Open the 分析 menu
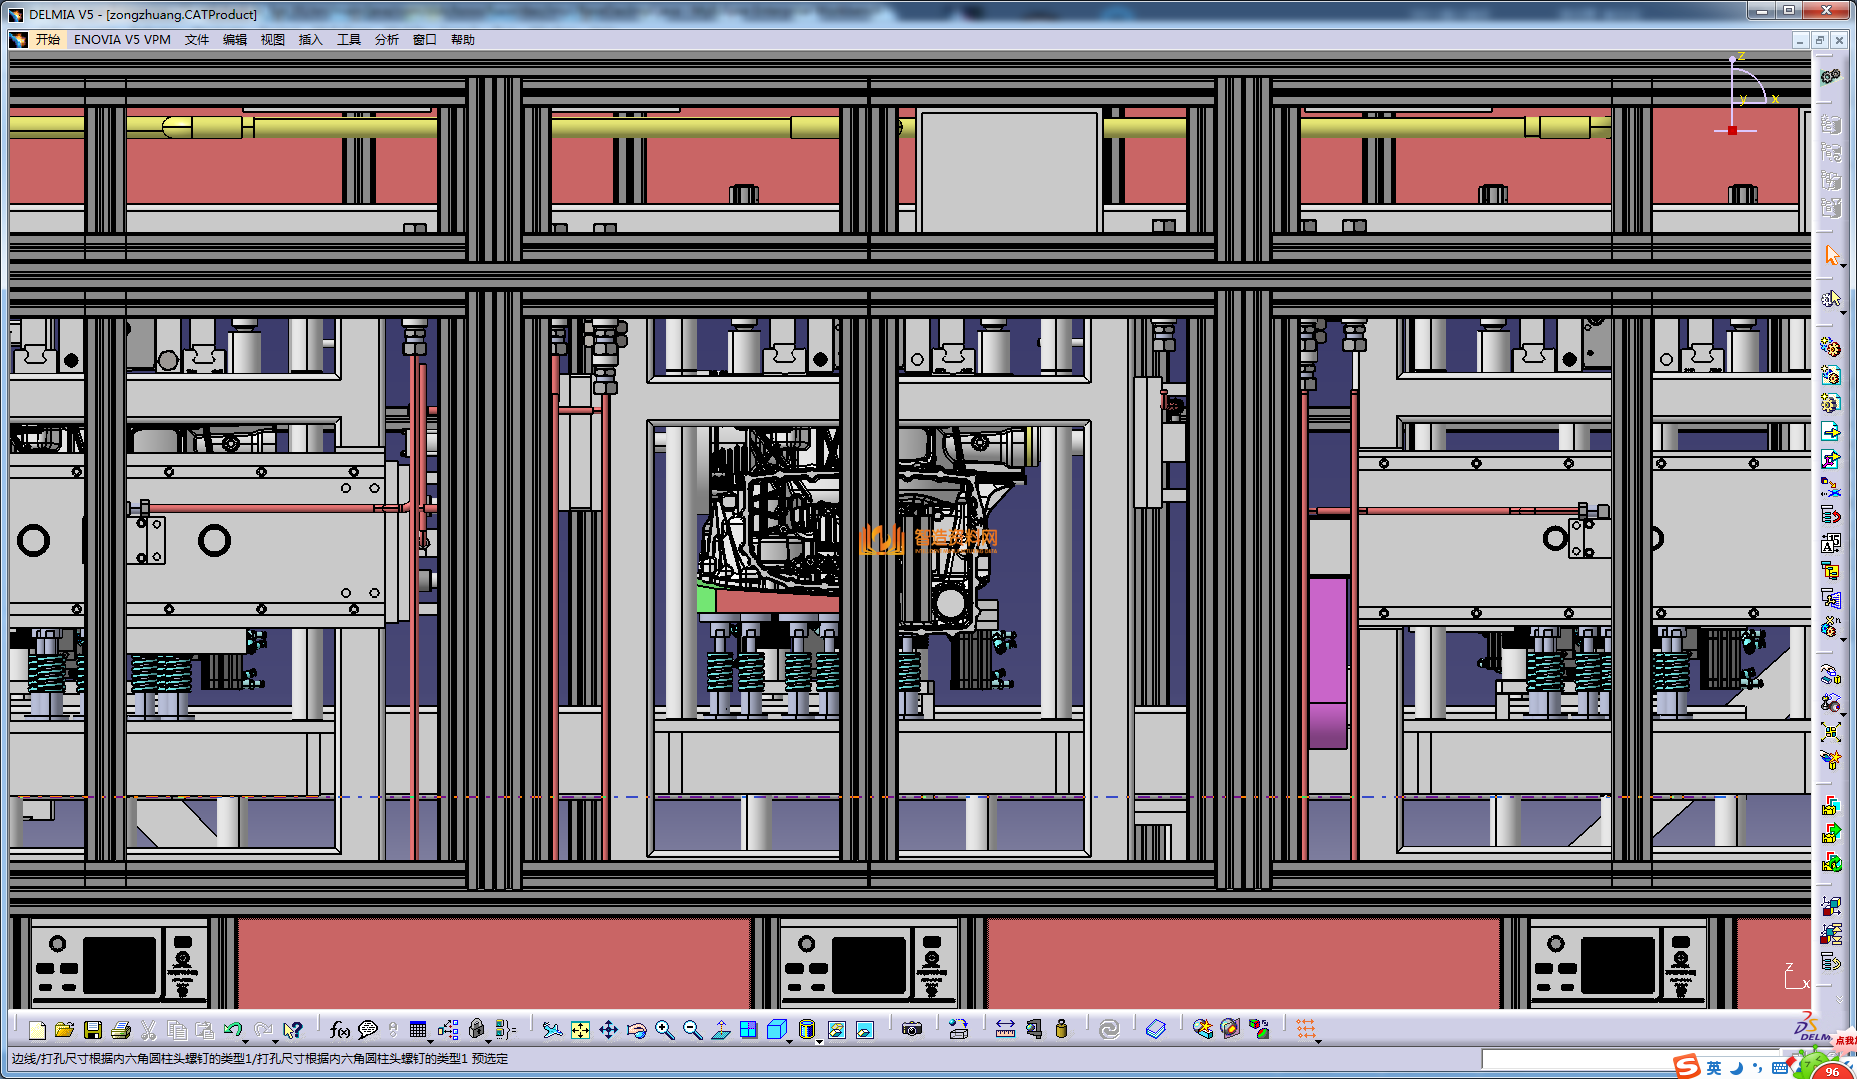The height and width of the screenshot is (1079, 1857). pyautogui.click(x=386, y=40)
